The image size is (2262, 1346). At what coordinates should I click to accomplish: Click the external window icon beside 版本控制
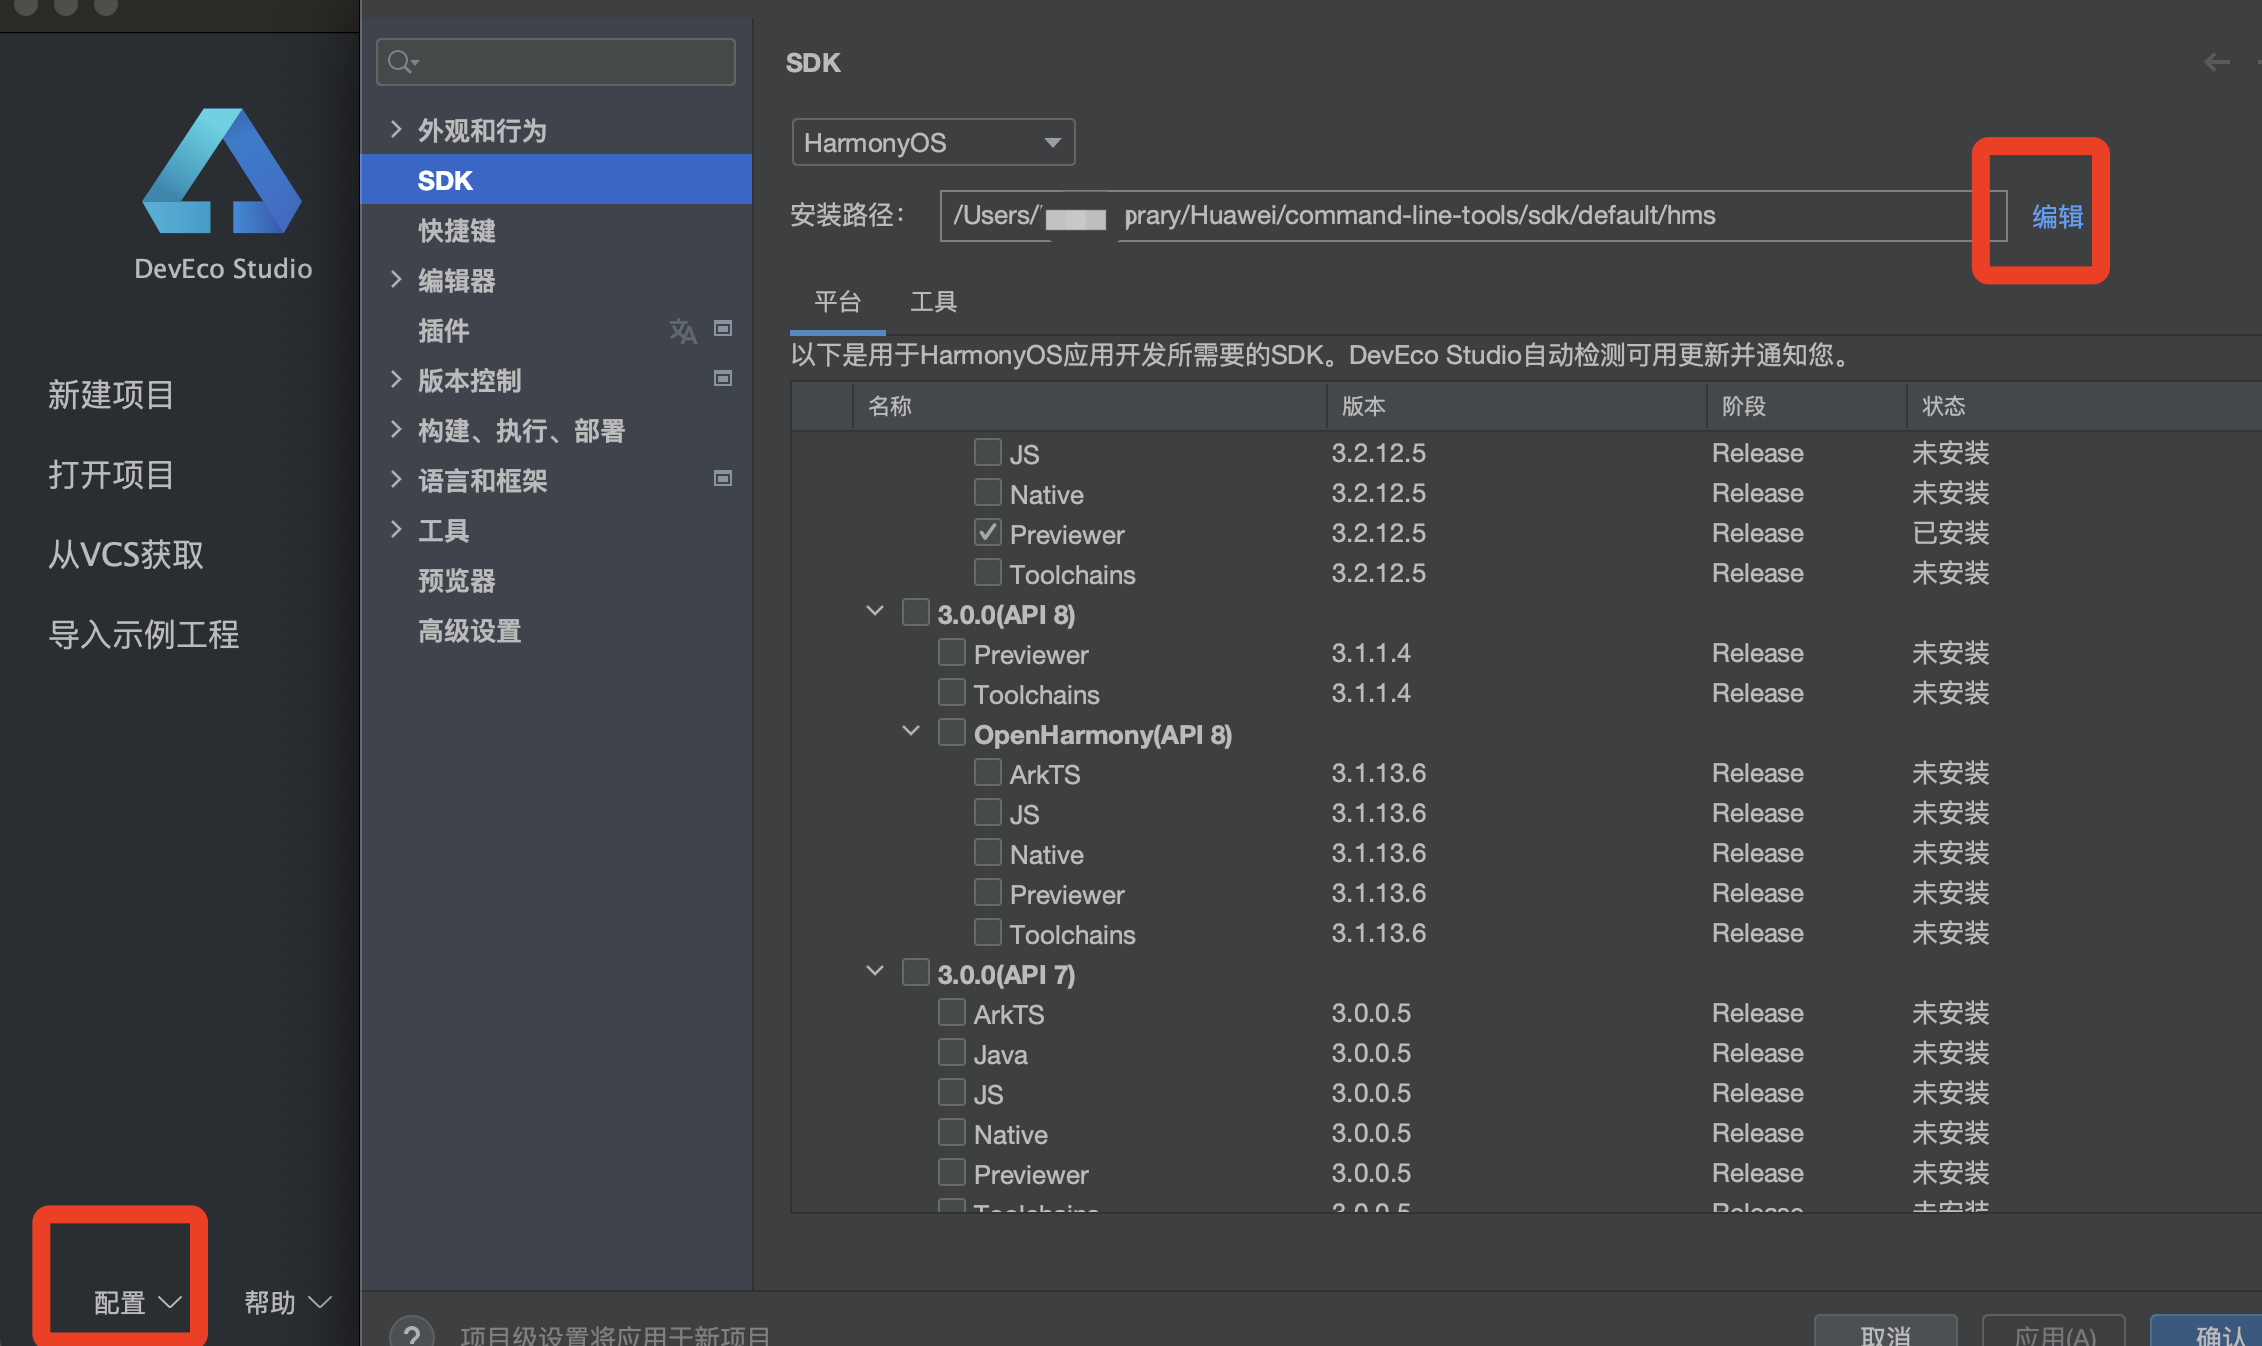click(722, 378)
